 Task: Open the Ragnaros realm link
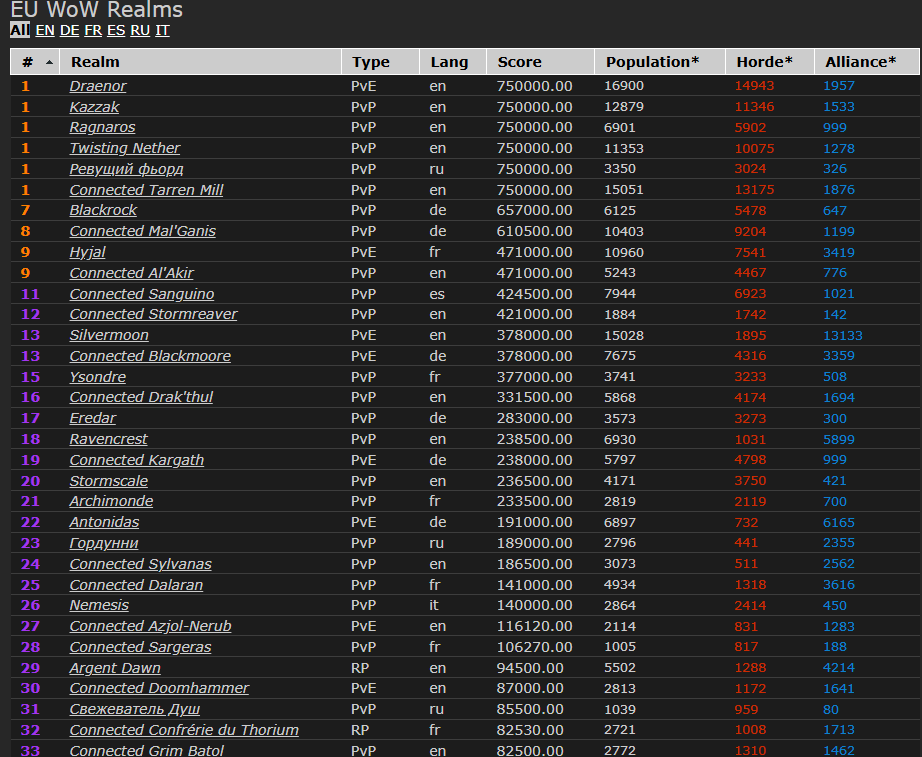(x=102, y=128)
